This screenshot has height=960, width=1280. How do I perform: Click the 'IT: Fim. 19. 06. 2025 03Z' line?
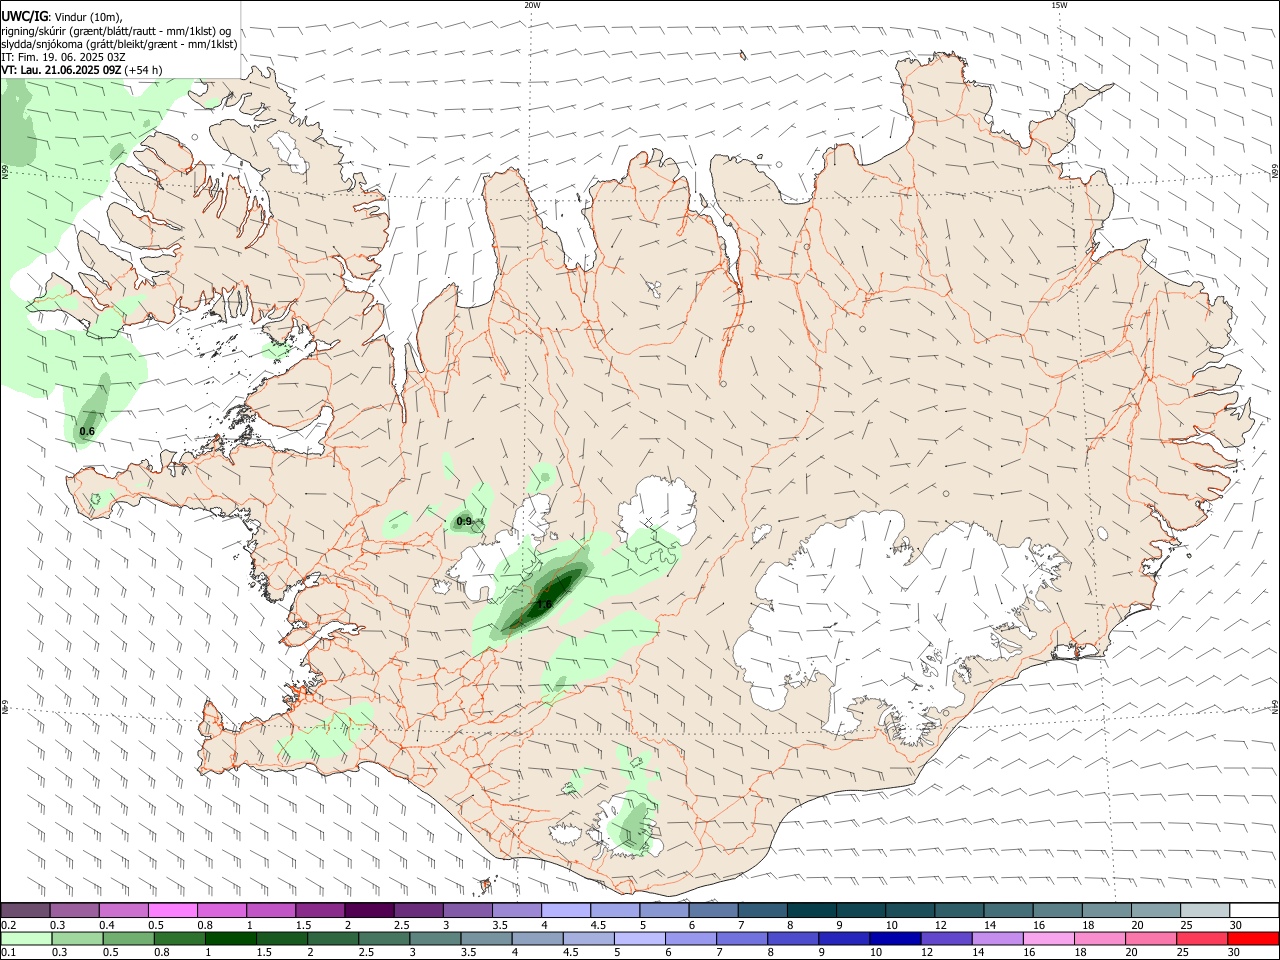(62, 57)
